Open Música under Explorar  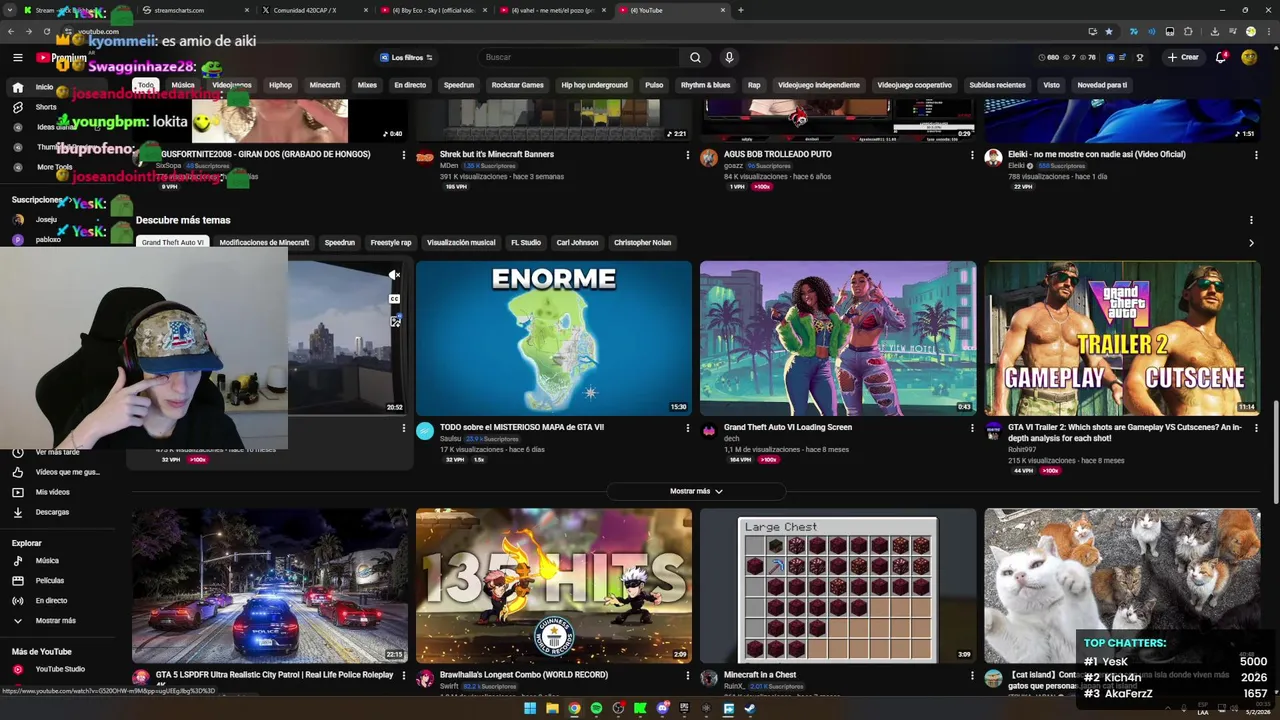(x=47, y=560)
